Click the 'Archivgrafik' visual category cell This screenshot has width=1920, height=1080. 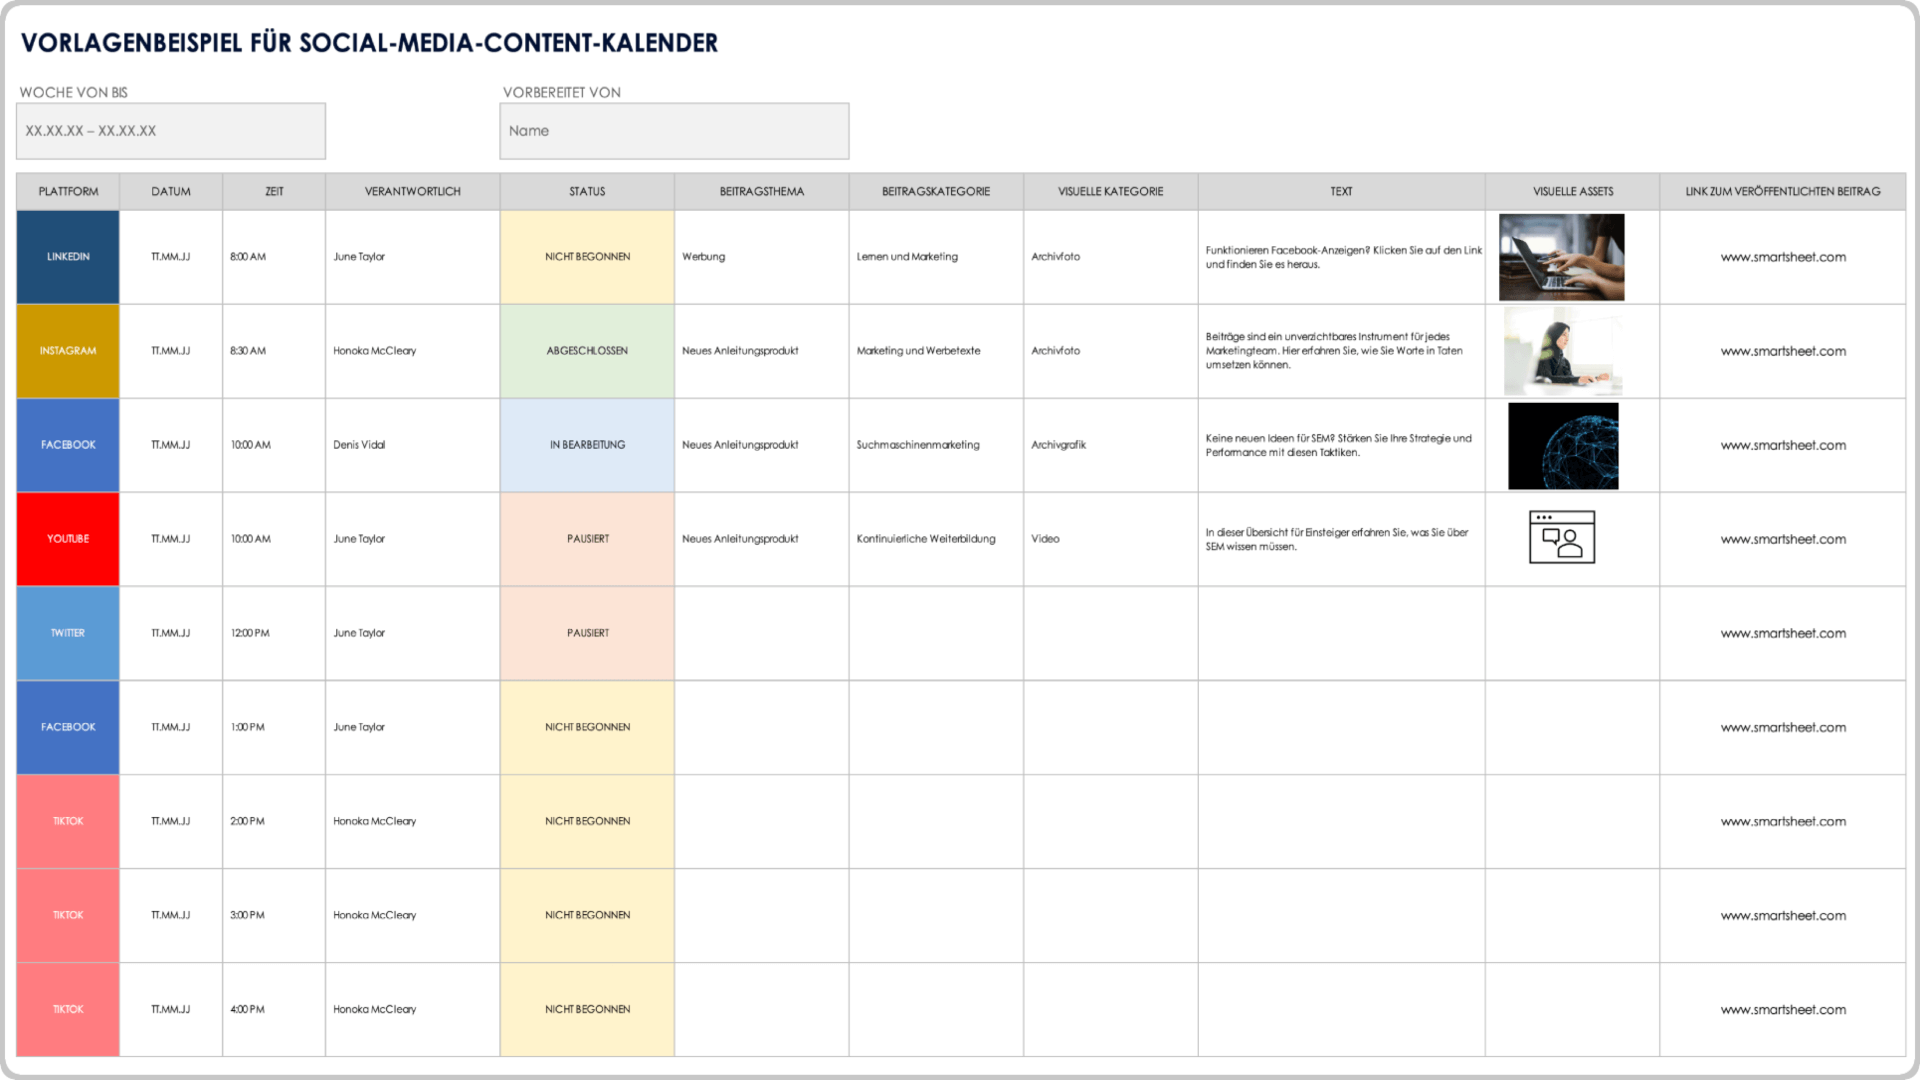[x=1111, y=445]
